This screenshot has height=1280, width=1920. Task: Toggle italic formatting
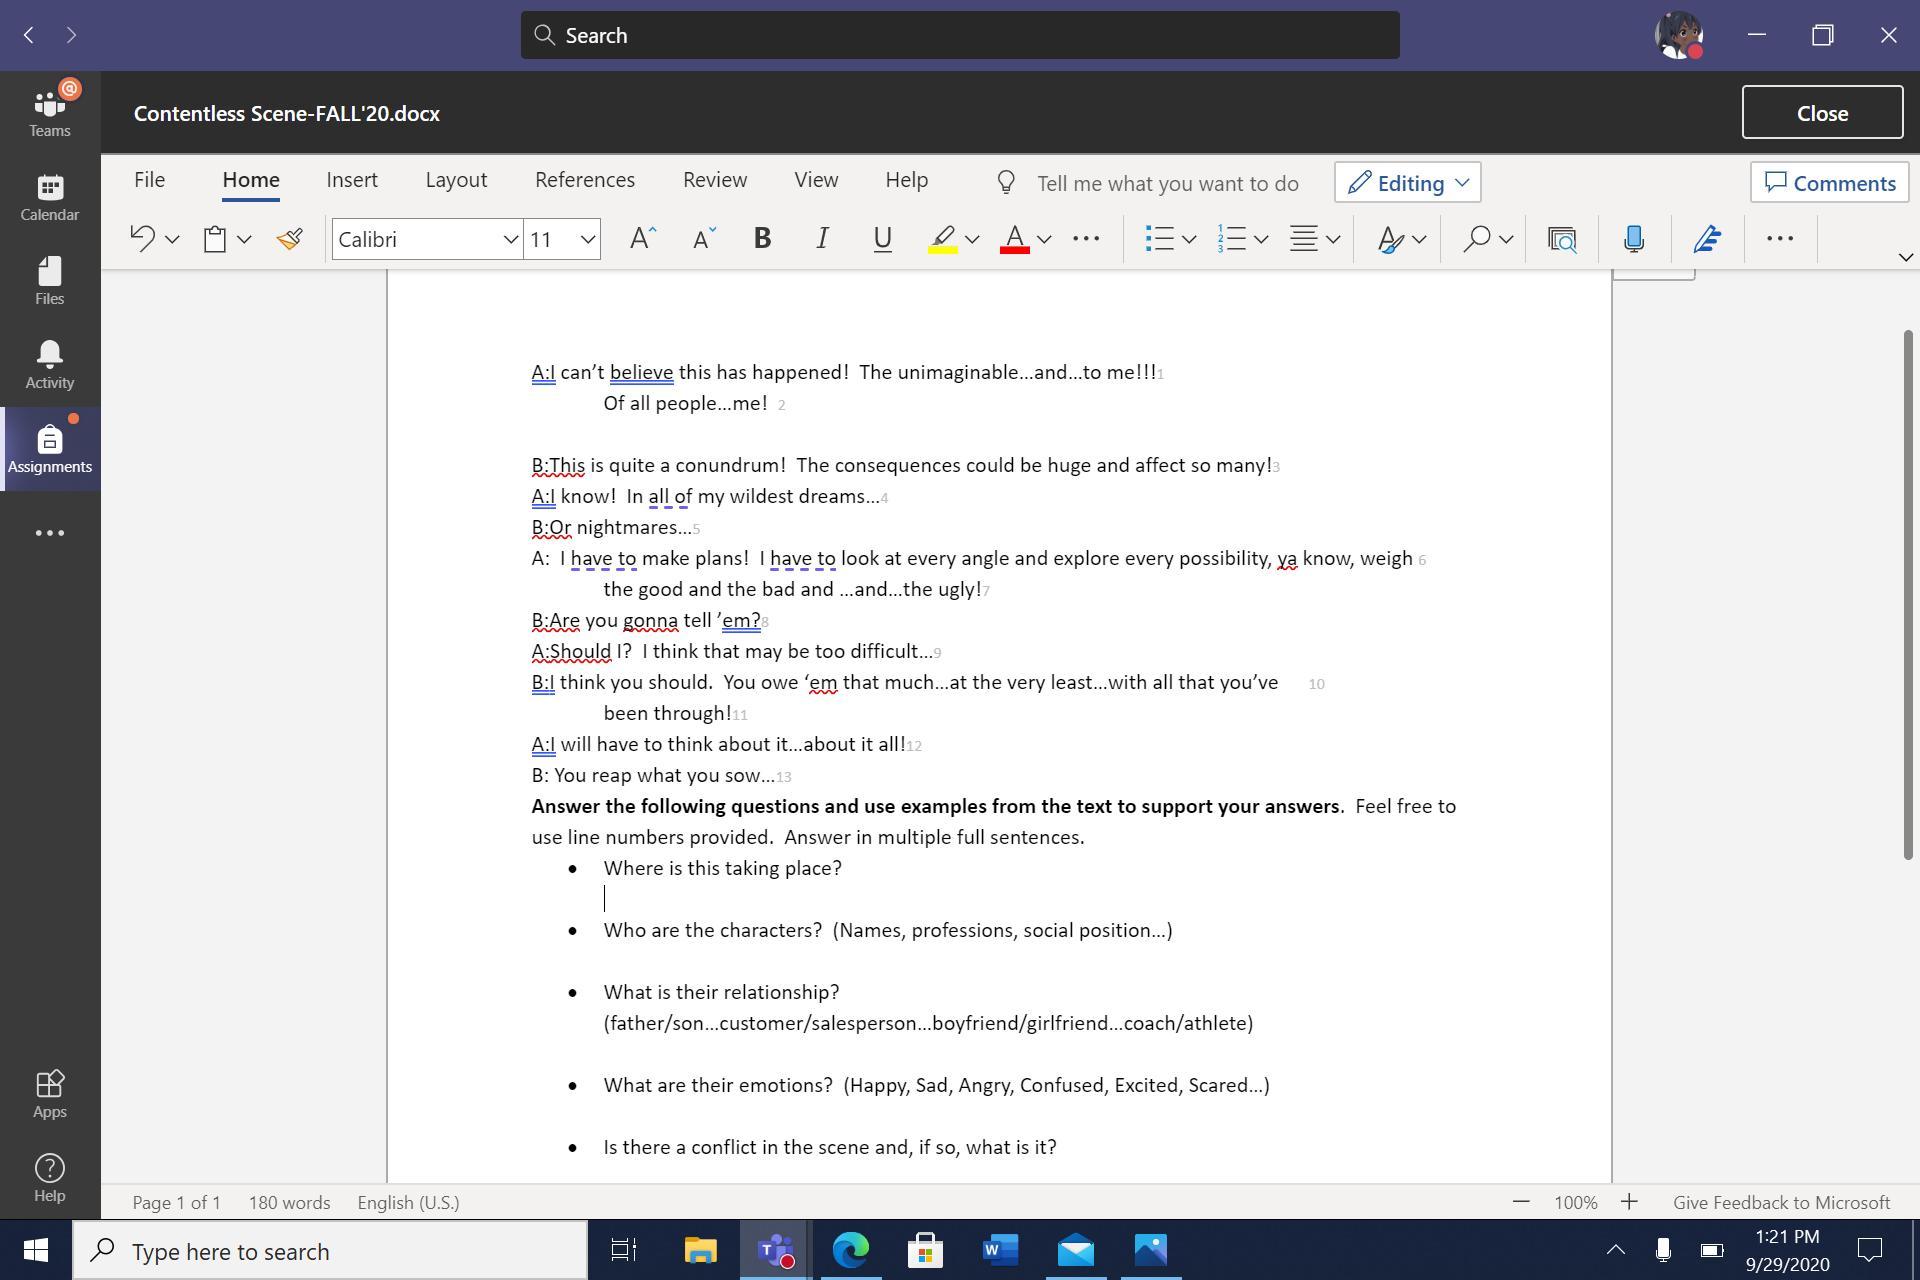click(x=822, y=239)
